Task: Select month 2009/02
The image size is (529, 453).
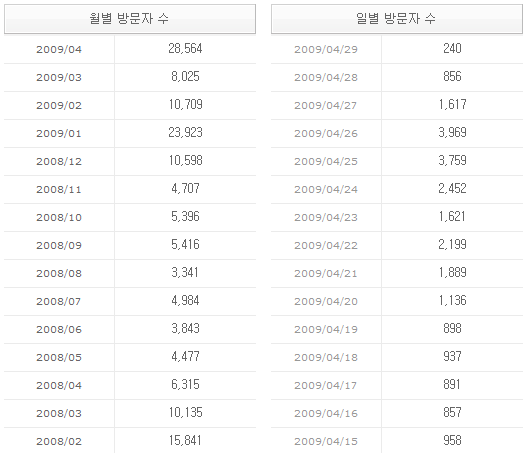Action: coord(59,106)
